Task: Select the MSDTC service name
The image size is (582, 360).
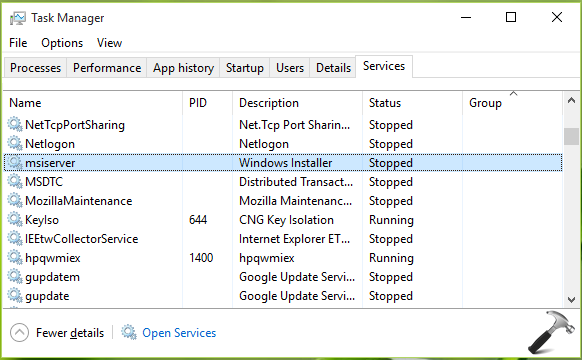Action: point(44,182)
